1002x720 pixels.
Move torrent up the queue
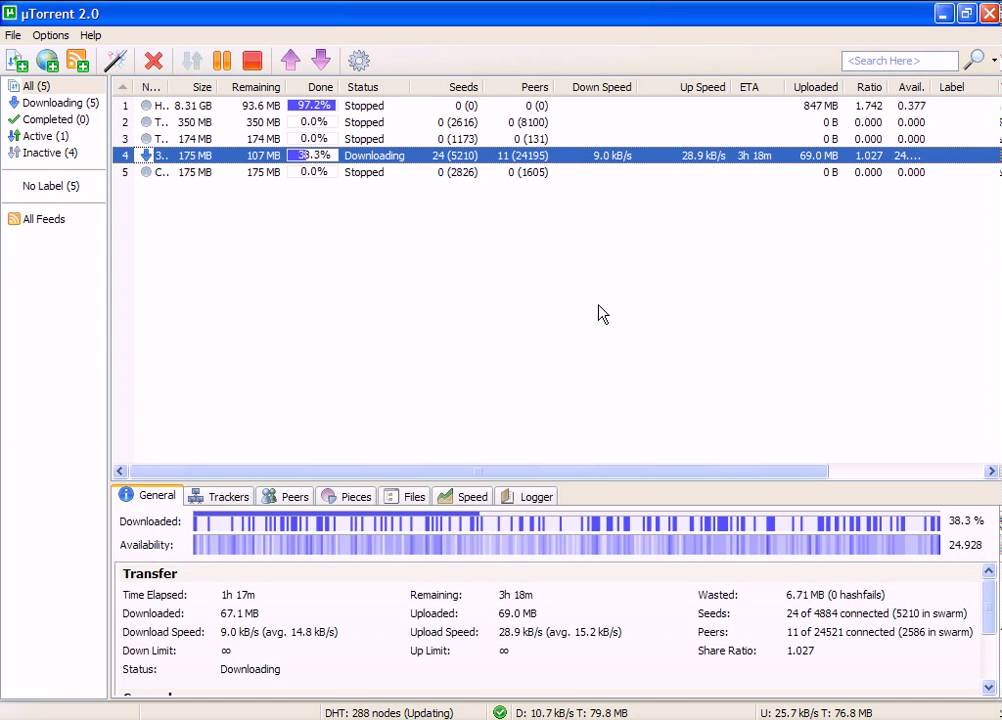[x=290, y=61]
